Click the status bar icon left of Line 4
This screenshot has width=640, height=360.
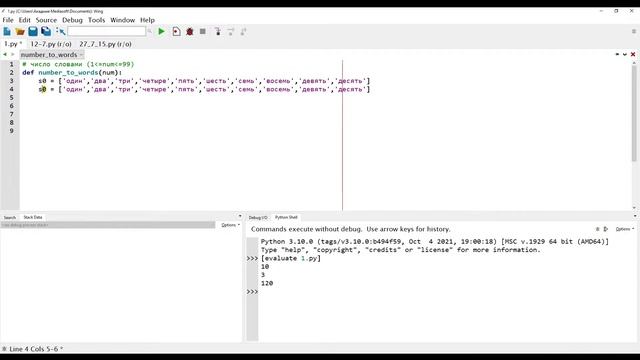tap(4, 349)
